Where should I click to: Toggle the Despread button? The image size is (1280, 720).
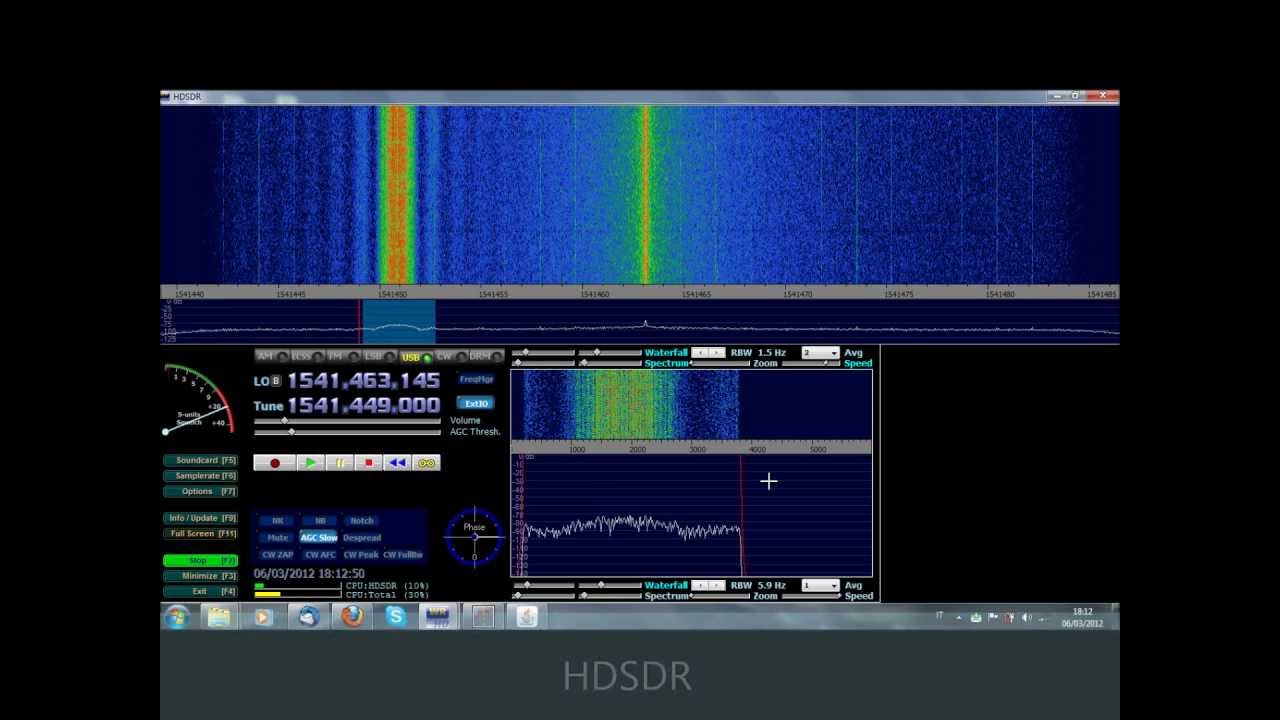[362, 538]
